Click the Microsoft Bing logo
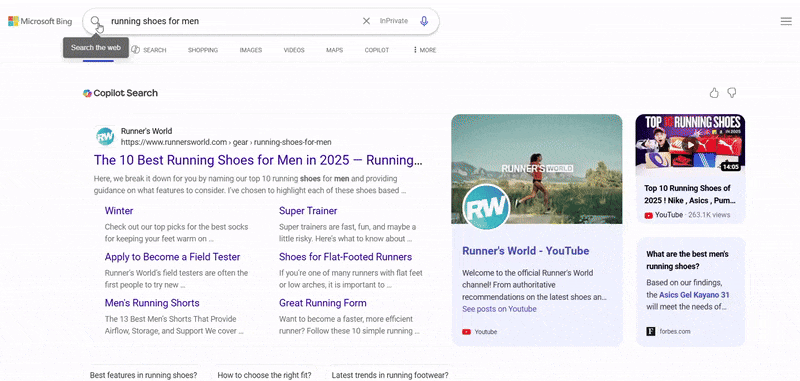 (x=40, y=21)
